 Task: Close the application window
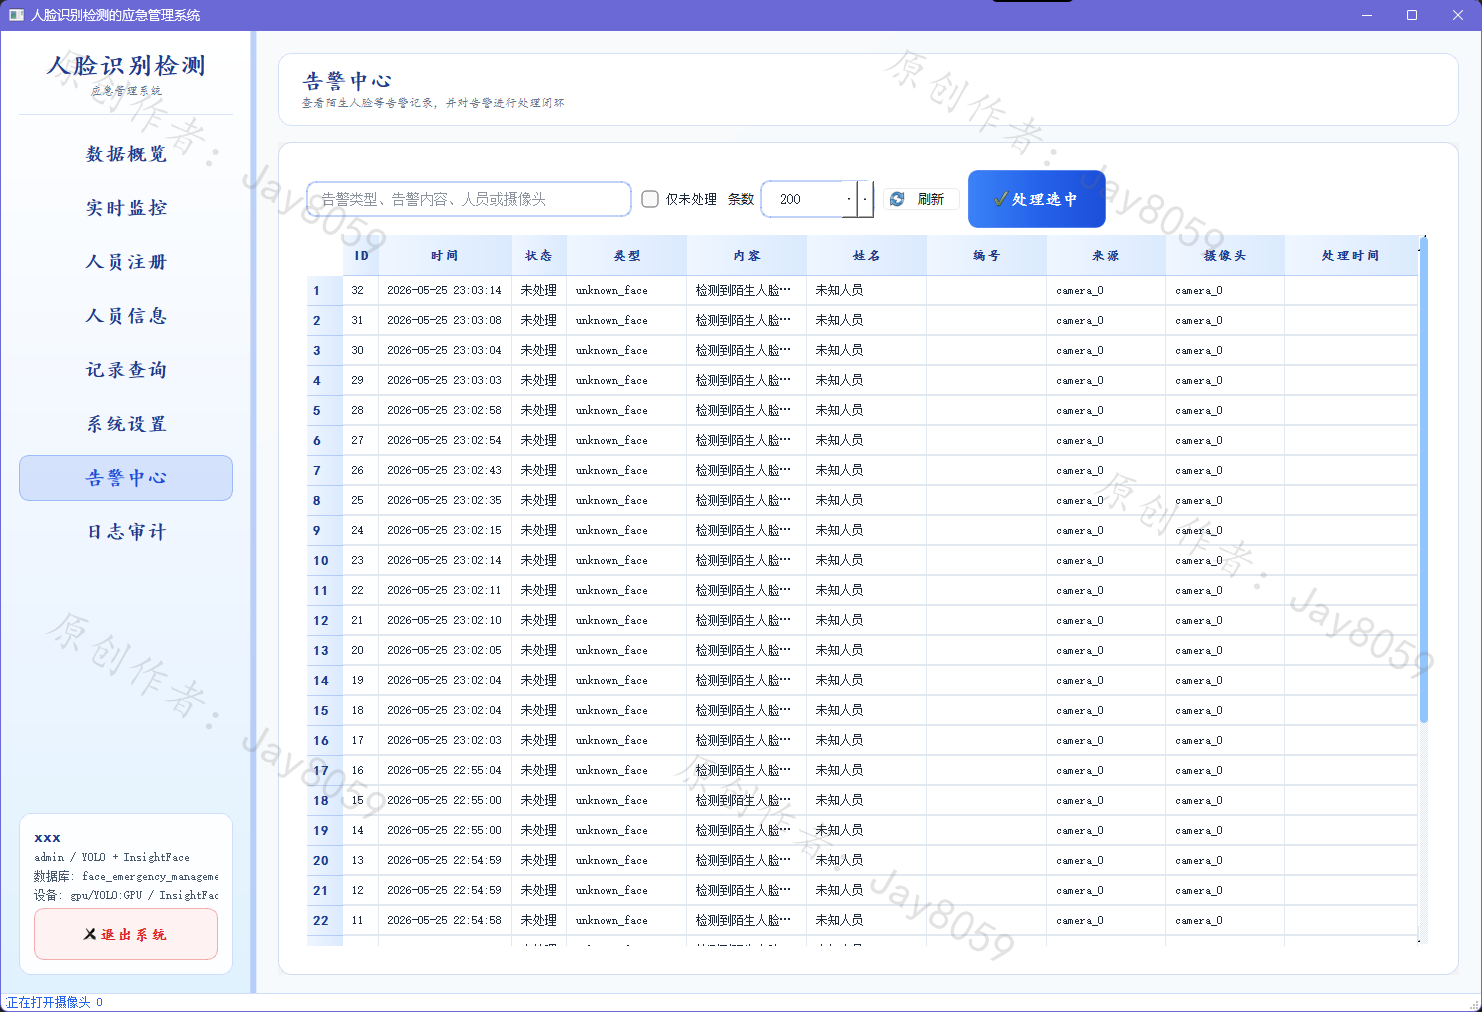click(x=1458, y=15)
